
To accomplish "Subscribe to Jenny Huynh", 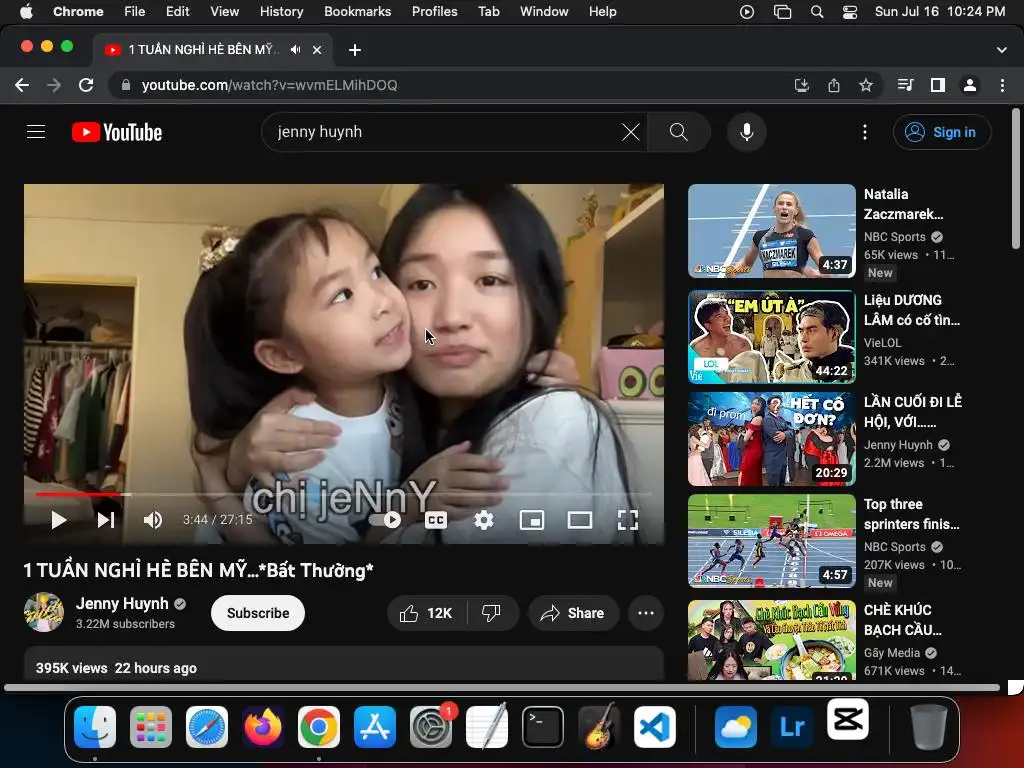I will pyautogui.click(x=258, y=613).
